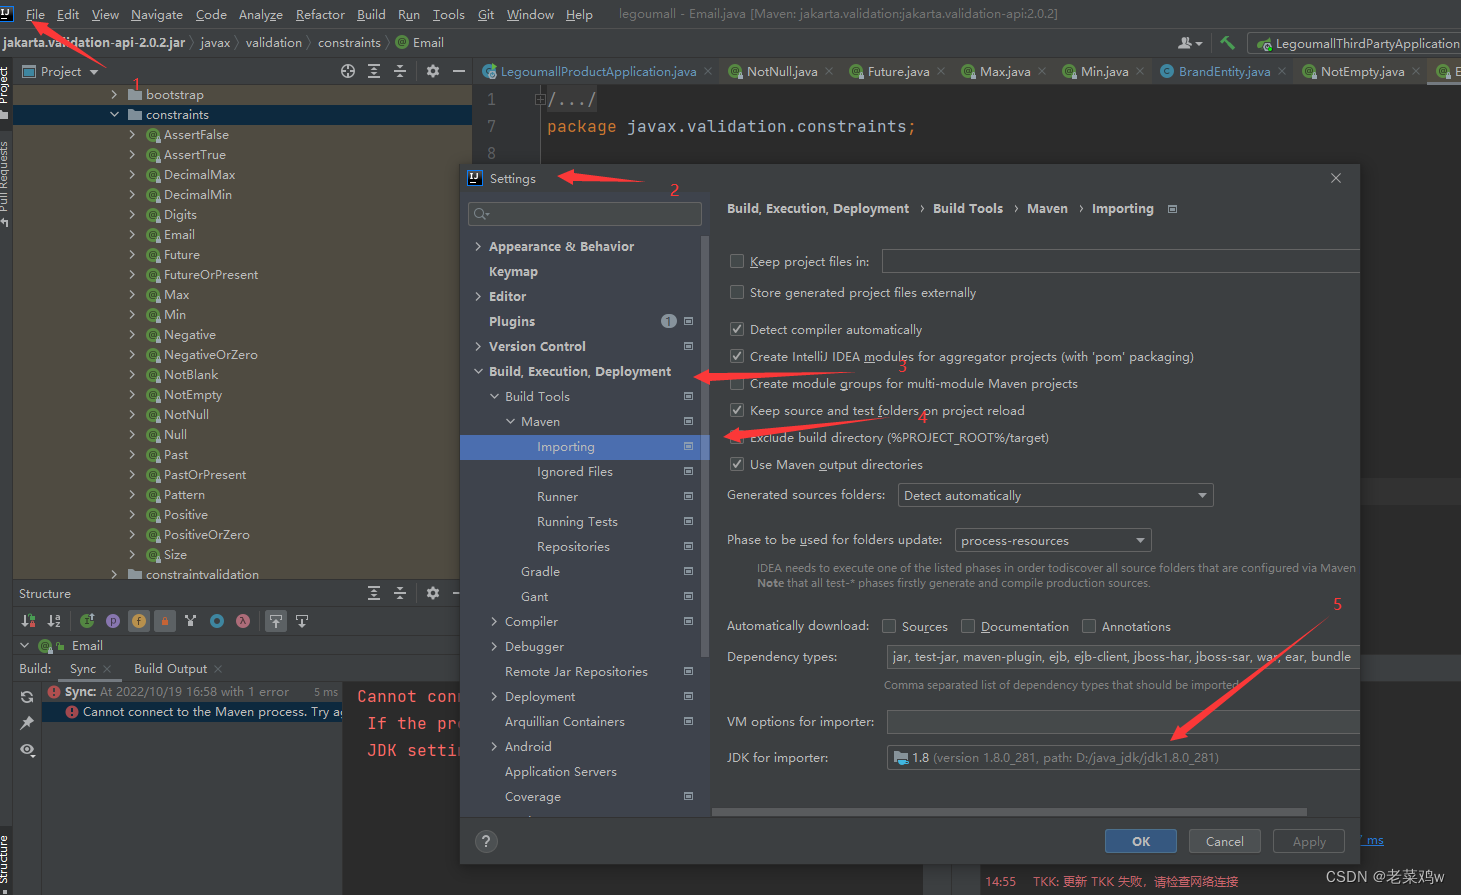
Task: Click expand all icon in Project panel header
Action: coord(374,71)
